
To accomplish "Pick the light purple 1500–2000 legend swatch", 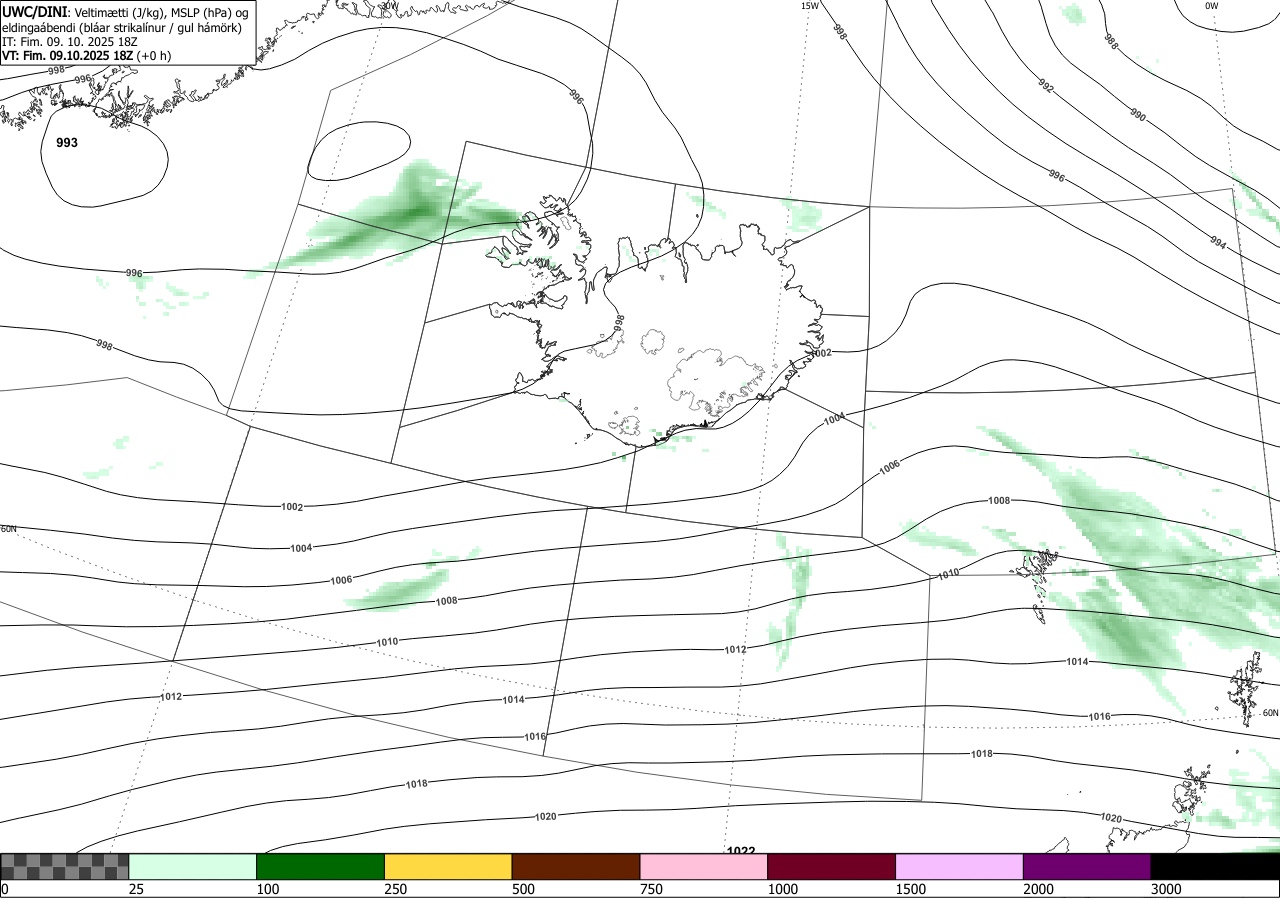I will coord(960,866).
